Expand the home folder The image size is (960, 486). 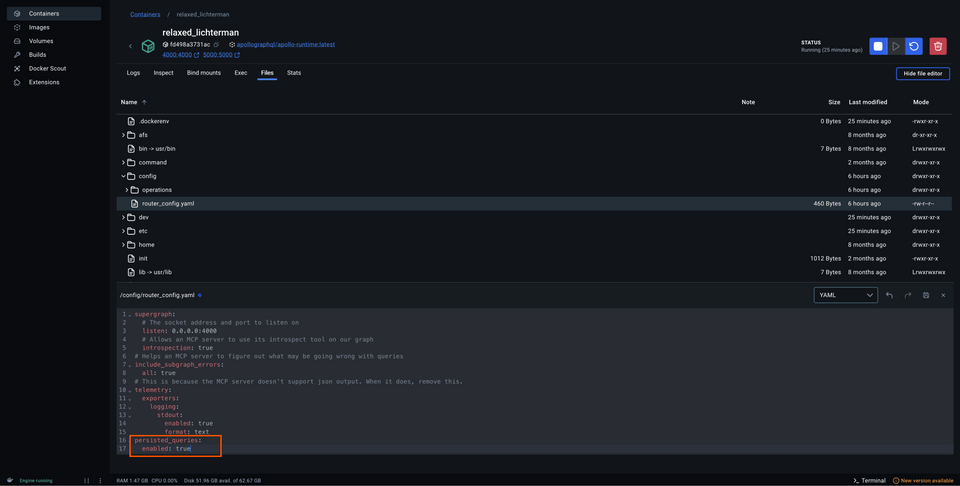[x=123, y=245]
